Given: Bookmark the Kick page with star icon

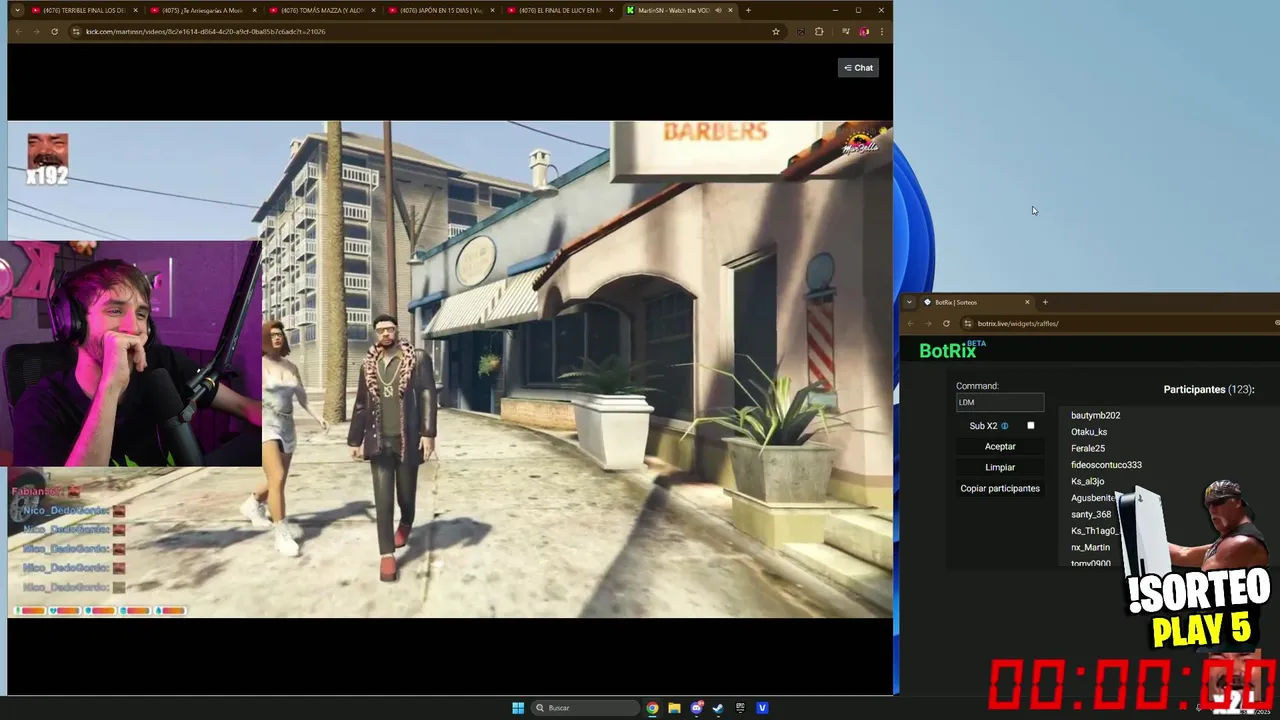Looking at the screenshot, I should tap(776, 32).
